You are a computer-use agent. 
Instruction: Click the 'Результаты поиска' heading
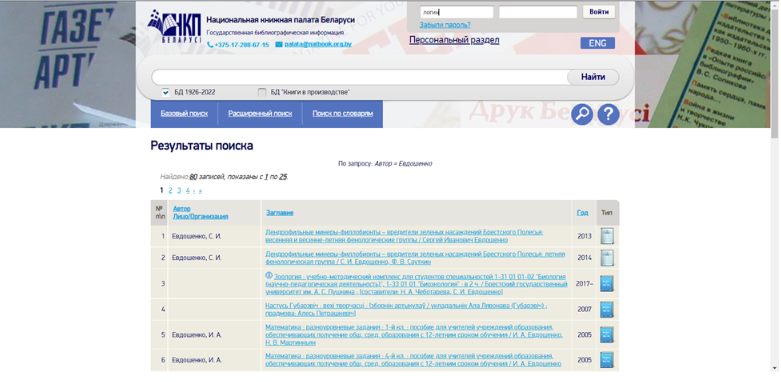(202, 146)
